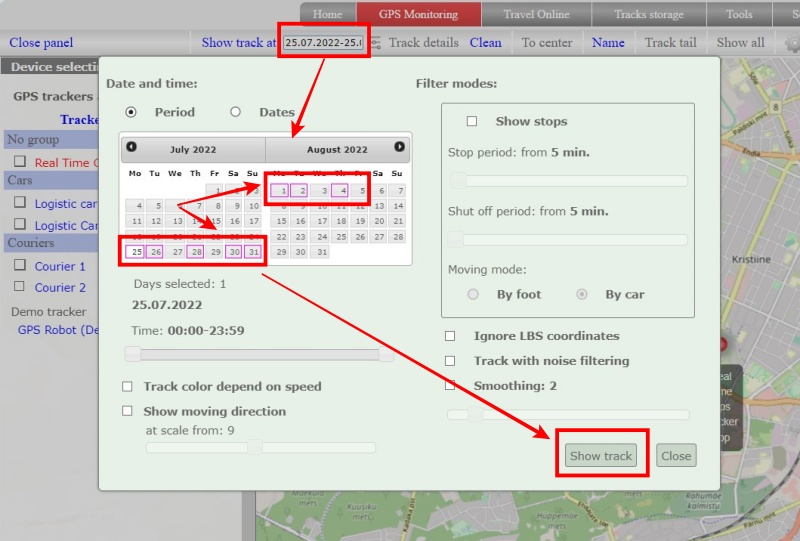The height and width of the screenshot is (541, 800).
Task: Open the Tracks storage tab
Action: coord(649,15)
